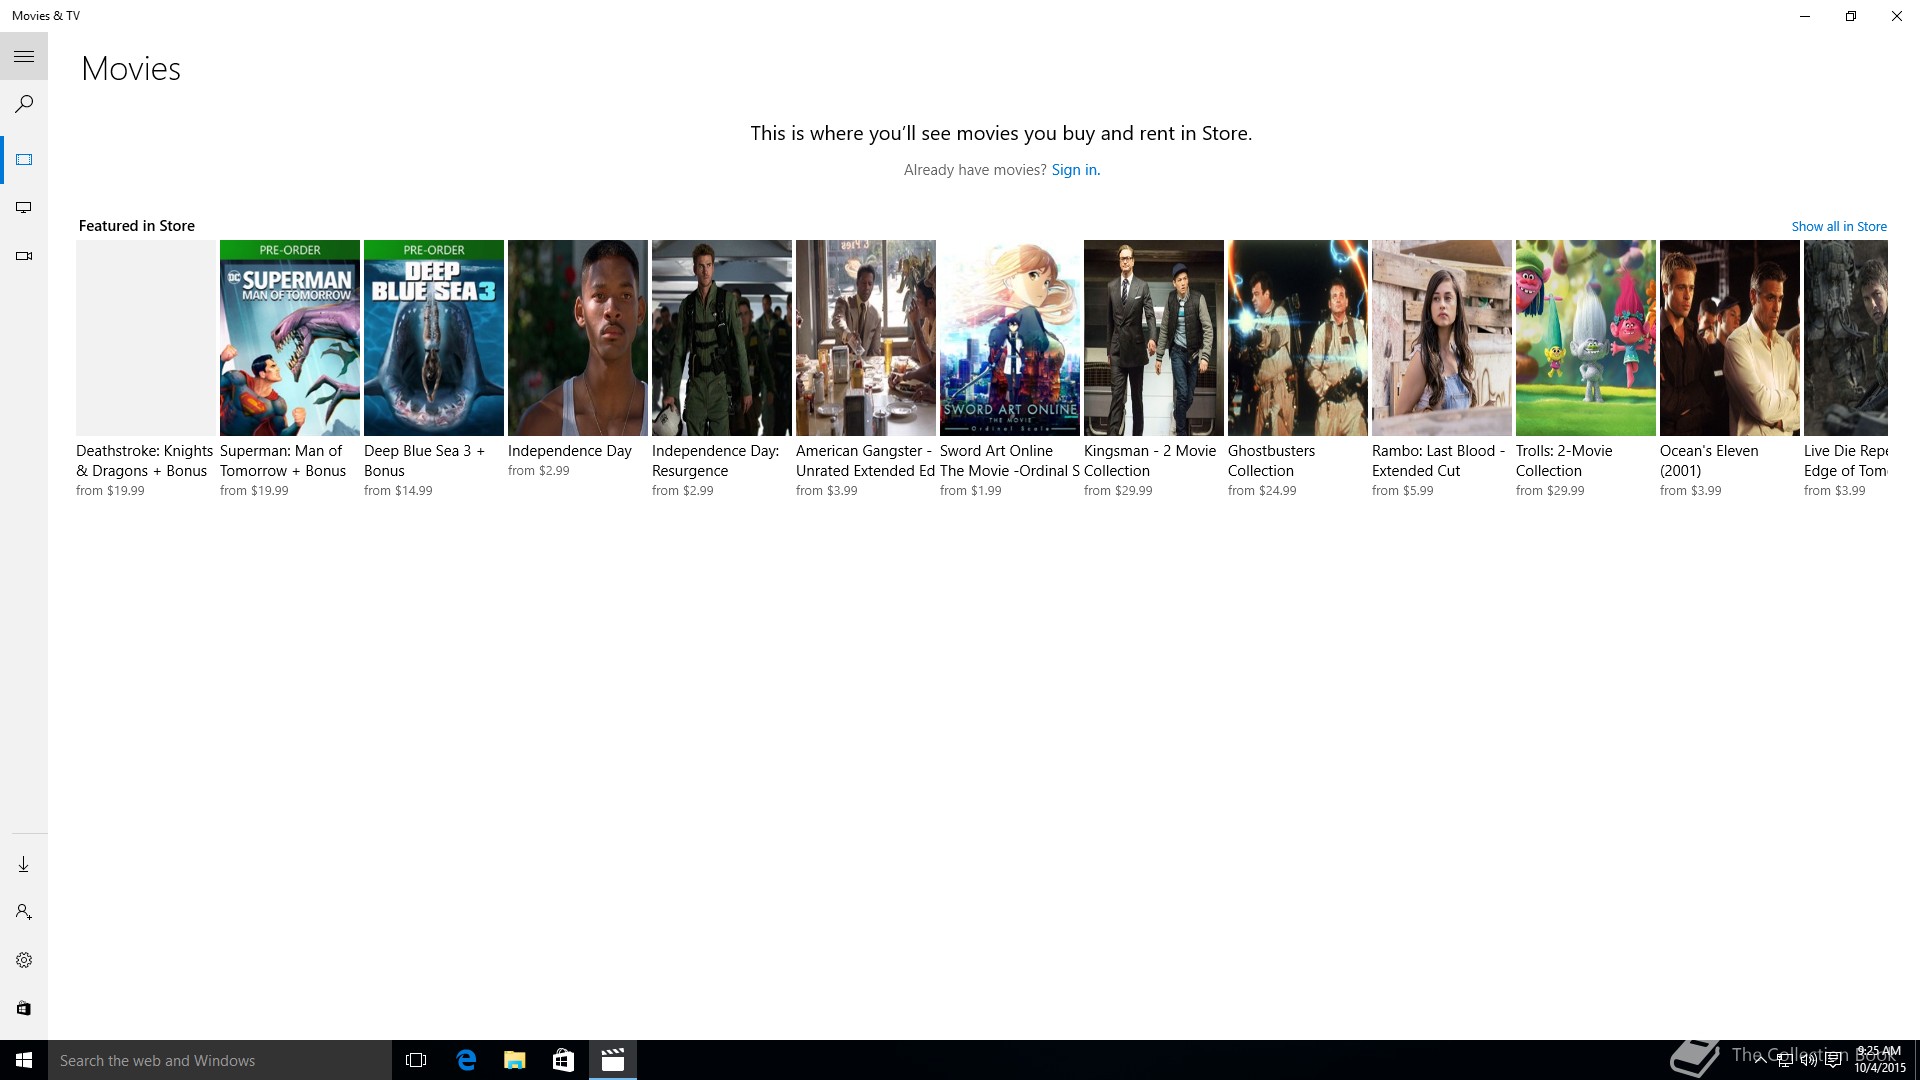1920x1080 pixels.
Task: Click Ghostbusters Collection title text
Action: coord(1271,461)
